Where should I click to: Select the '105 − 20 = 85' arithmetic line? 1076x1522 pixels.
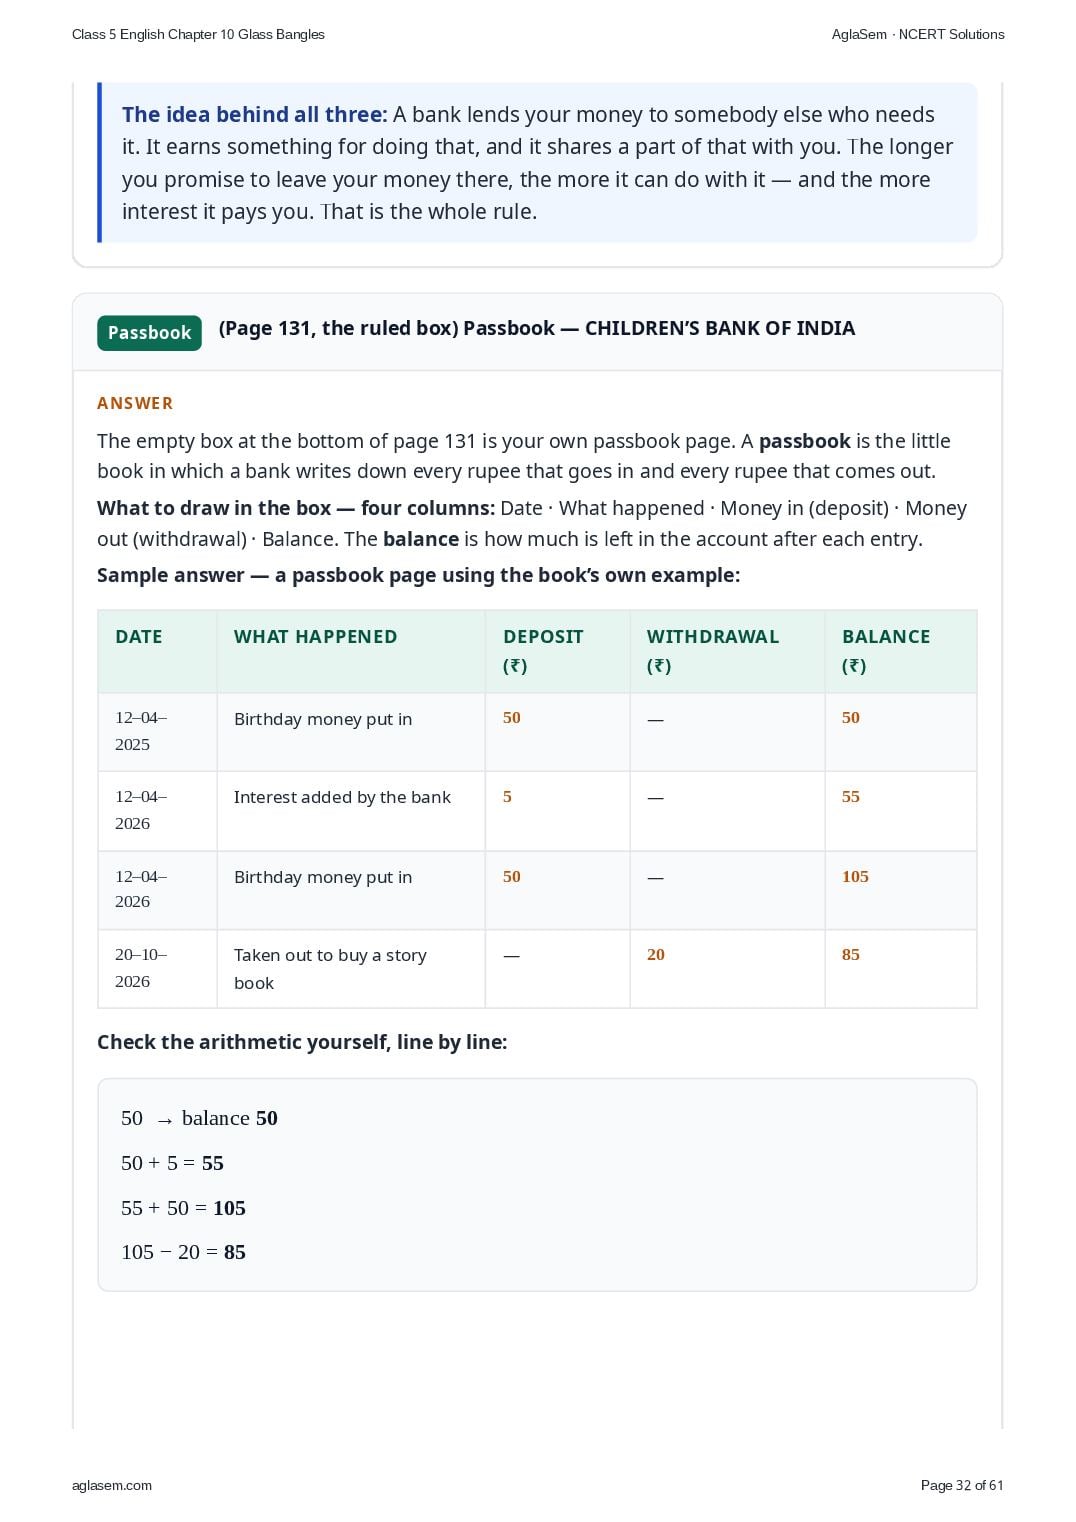[x=183, y=1252]
